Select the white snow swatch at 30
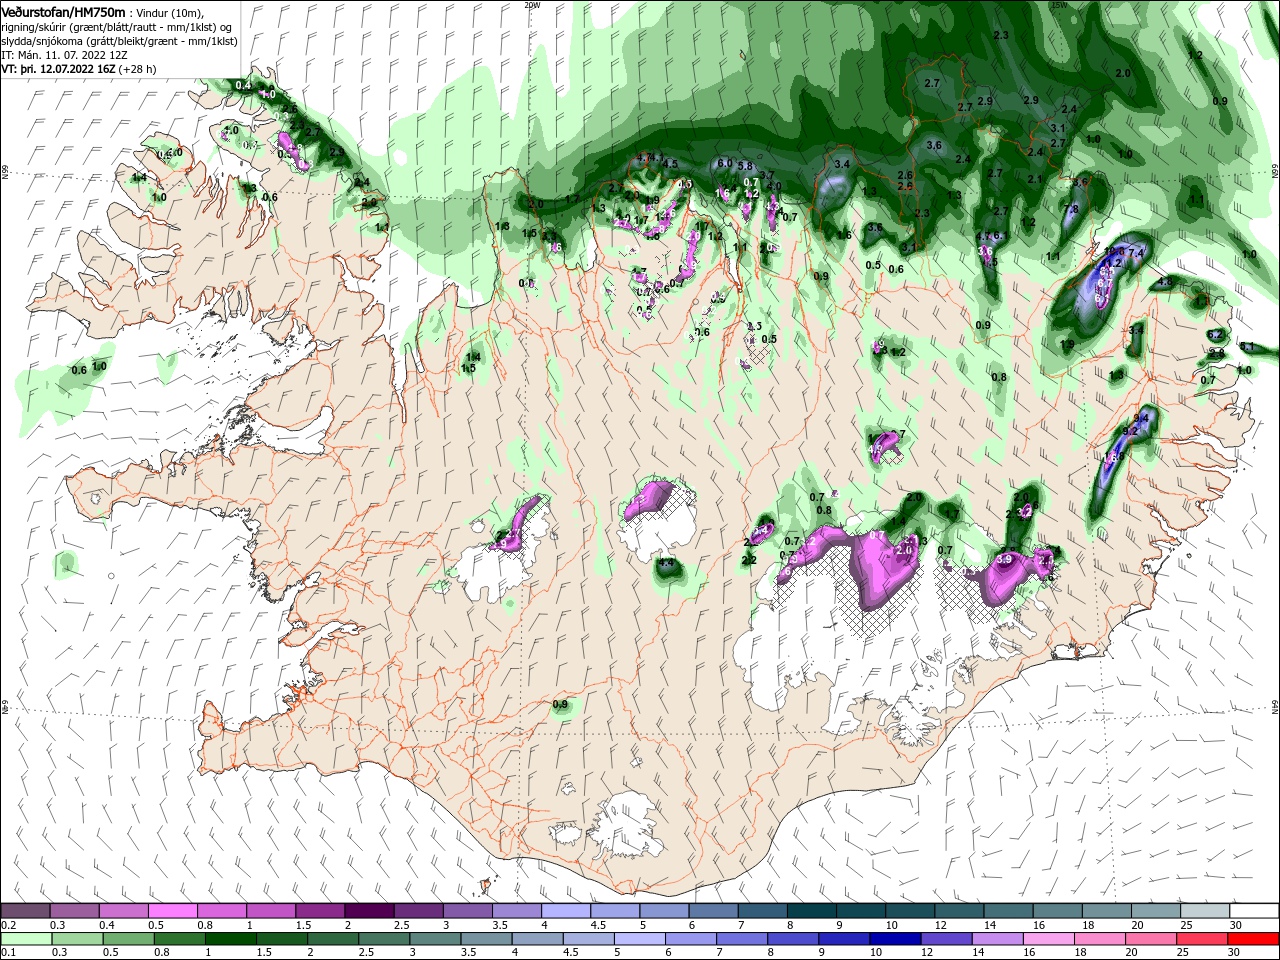The width and height of the screenshot is (1280, 960). (1254, 911)
